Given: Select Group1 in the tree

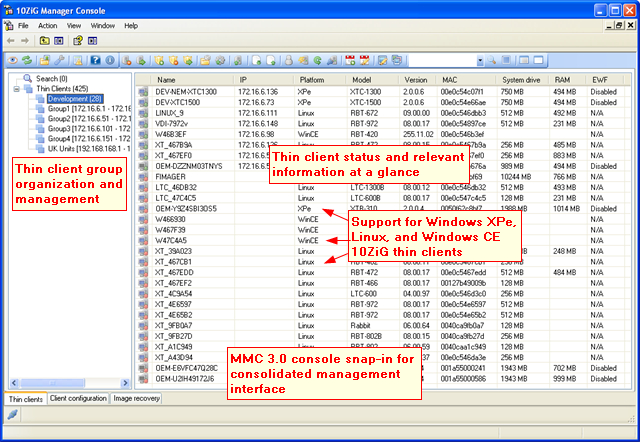Looking at the screenshot, I should tap(89, 109).
